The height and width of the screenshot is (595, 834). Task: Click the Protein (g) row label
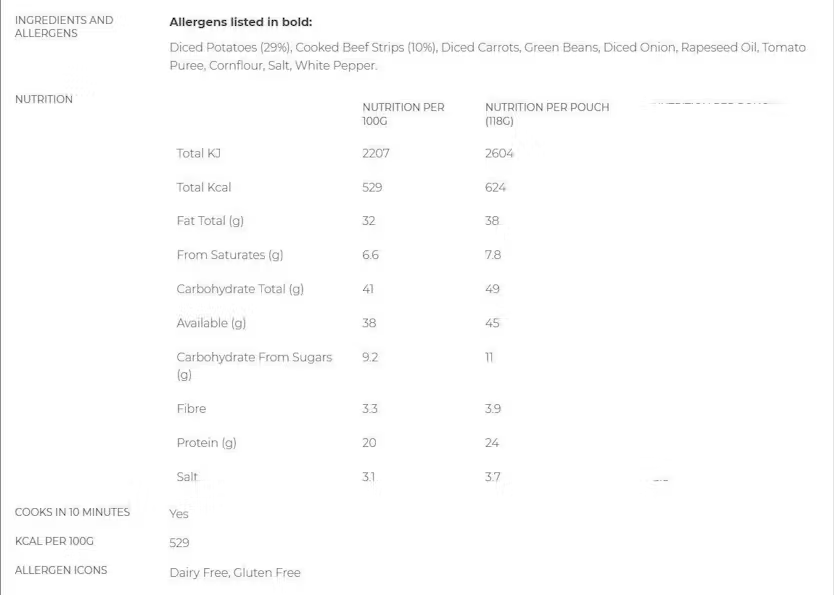click(x=206, y=443)
